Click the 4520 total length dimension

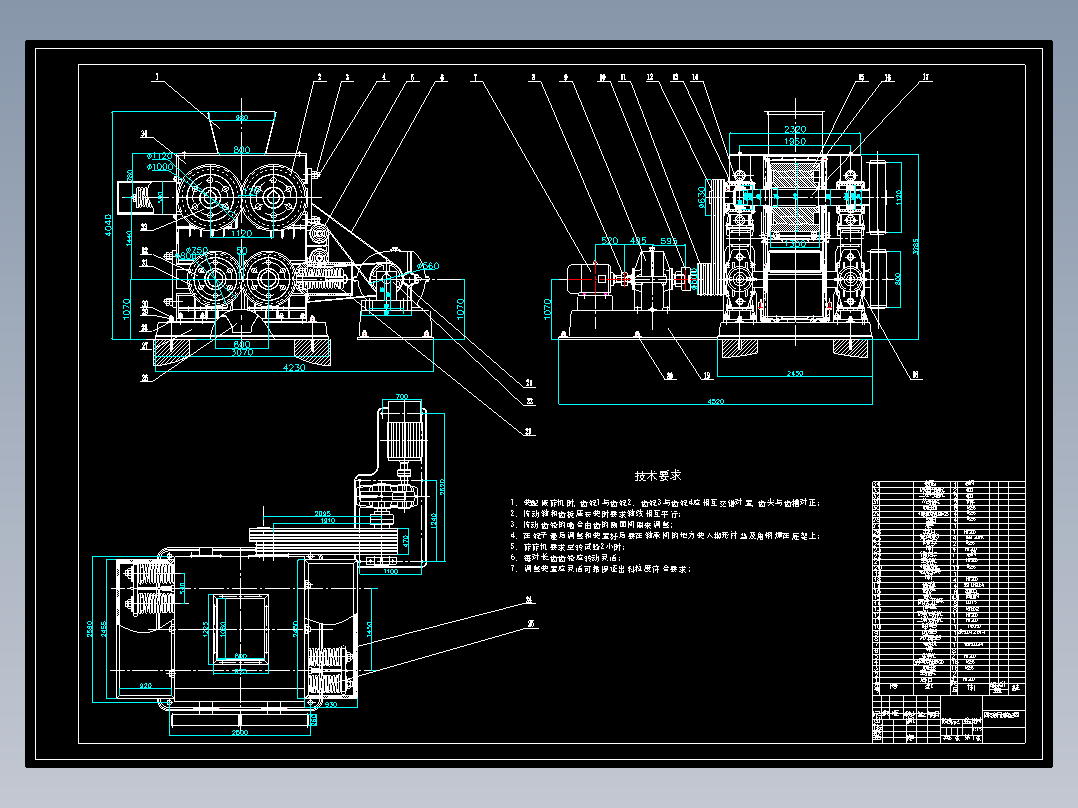click(715, 402)
